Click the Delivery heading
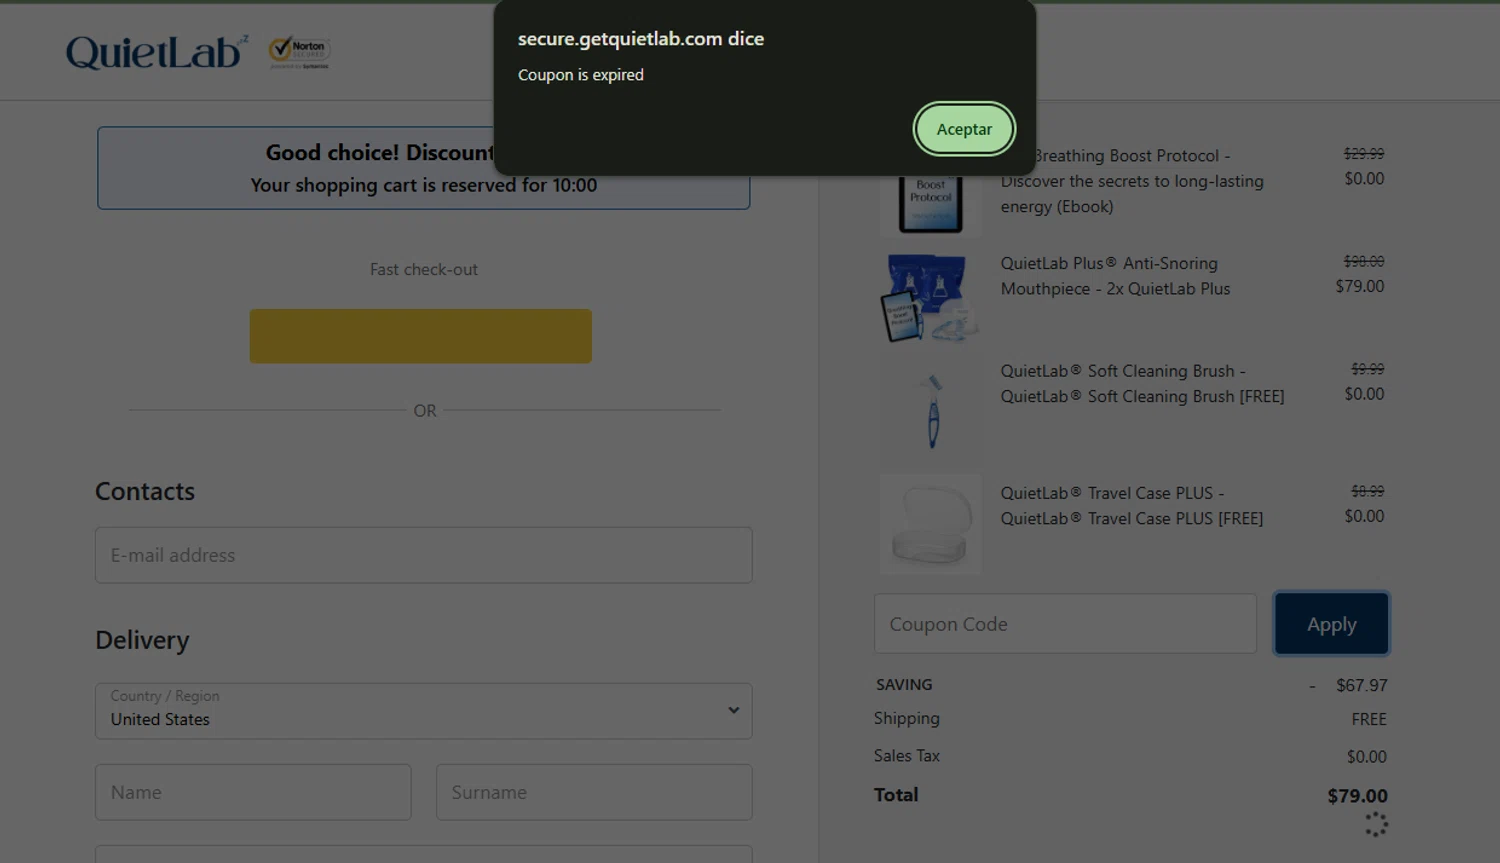 click(142, 640)
